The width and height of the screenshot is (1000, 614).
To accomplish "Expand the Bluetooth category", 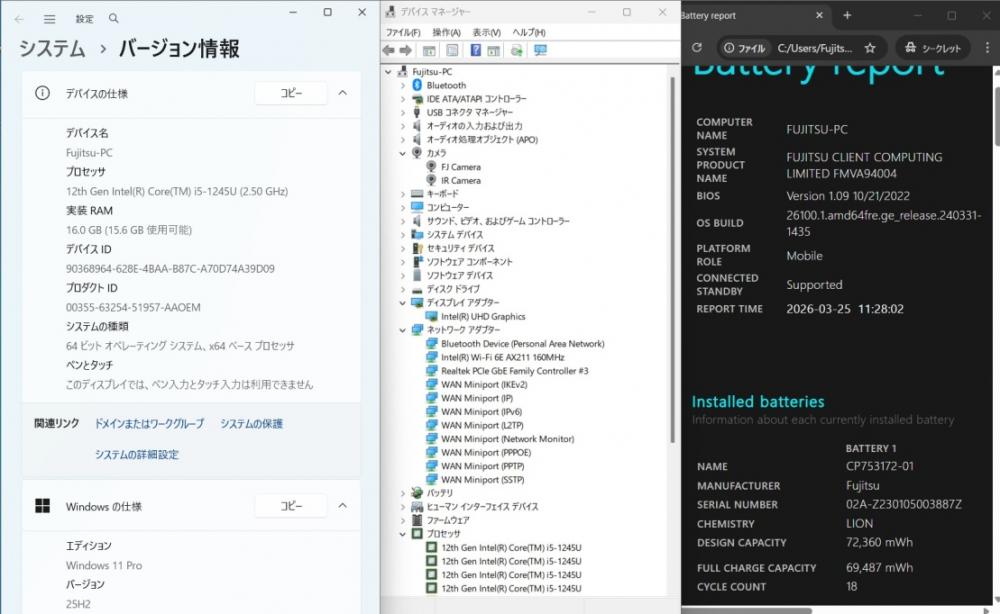I will [x=402, y=85].
